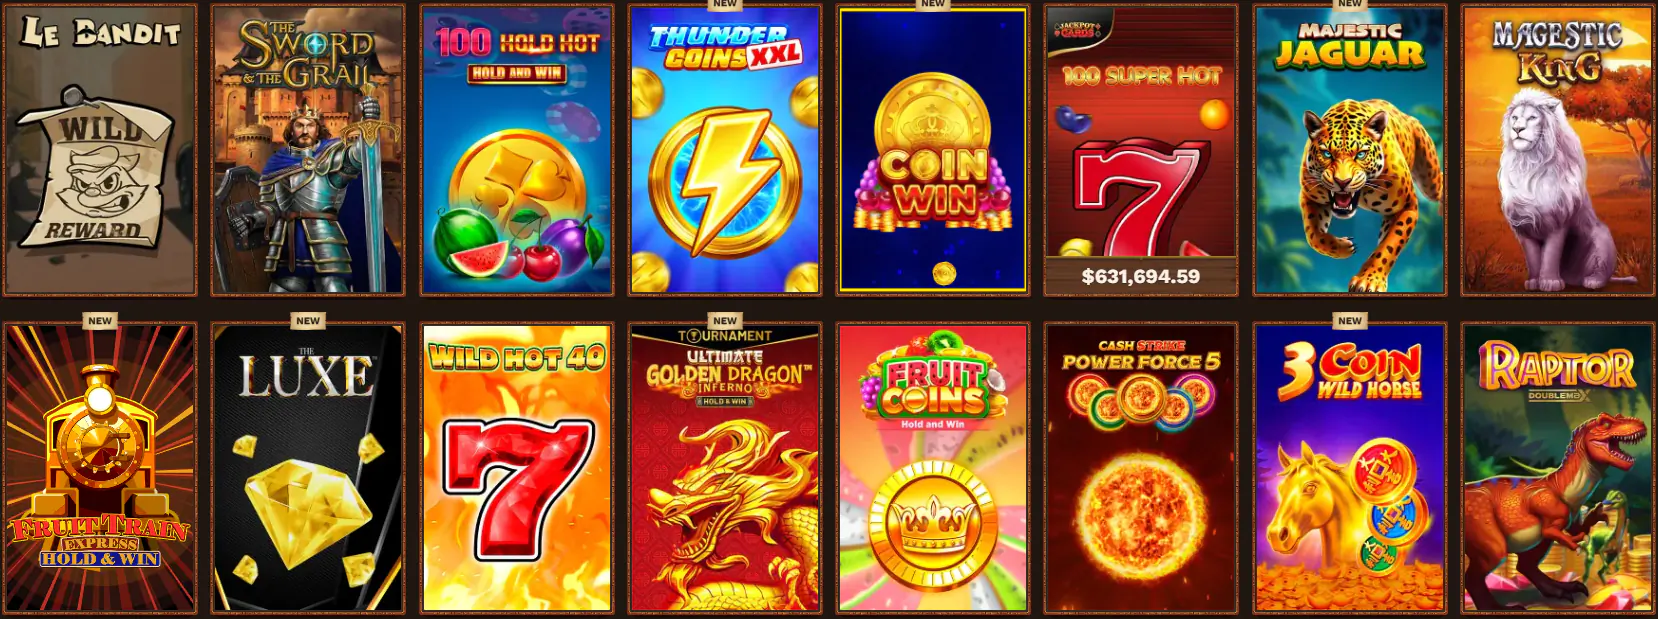
Task: Click the NEW badge above Luxe
Action: tap(308, 321)
